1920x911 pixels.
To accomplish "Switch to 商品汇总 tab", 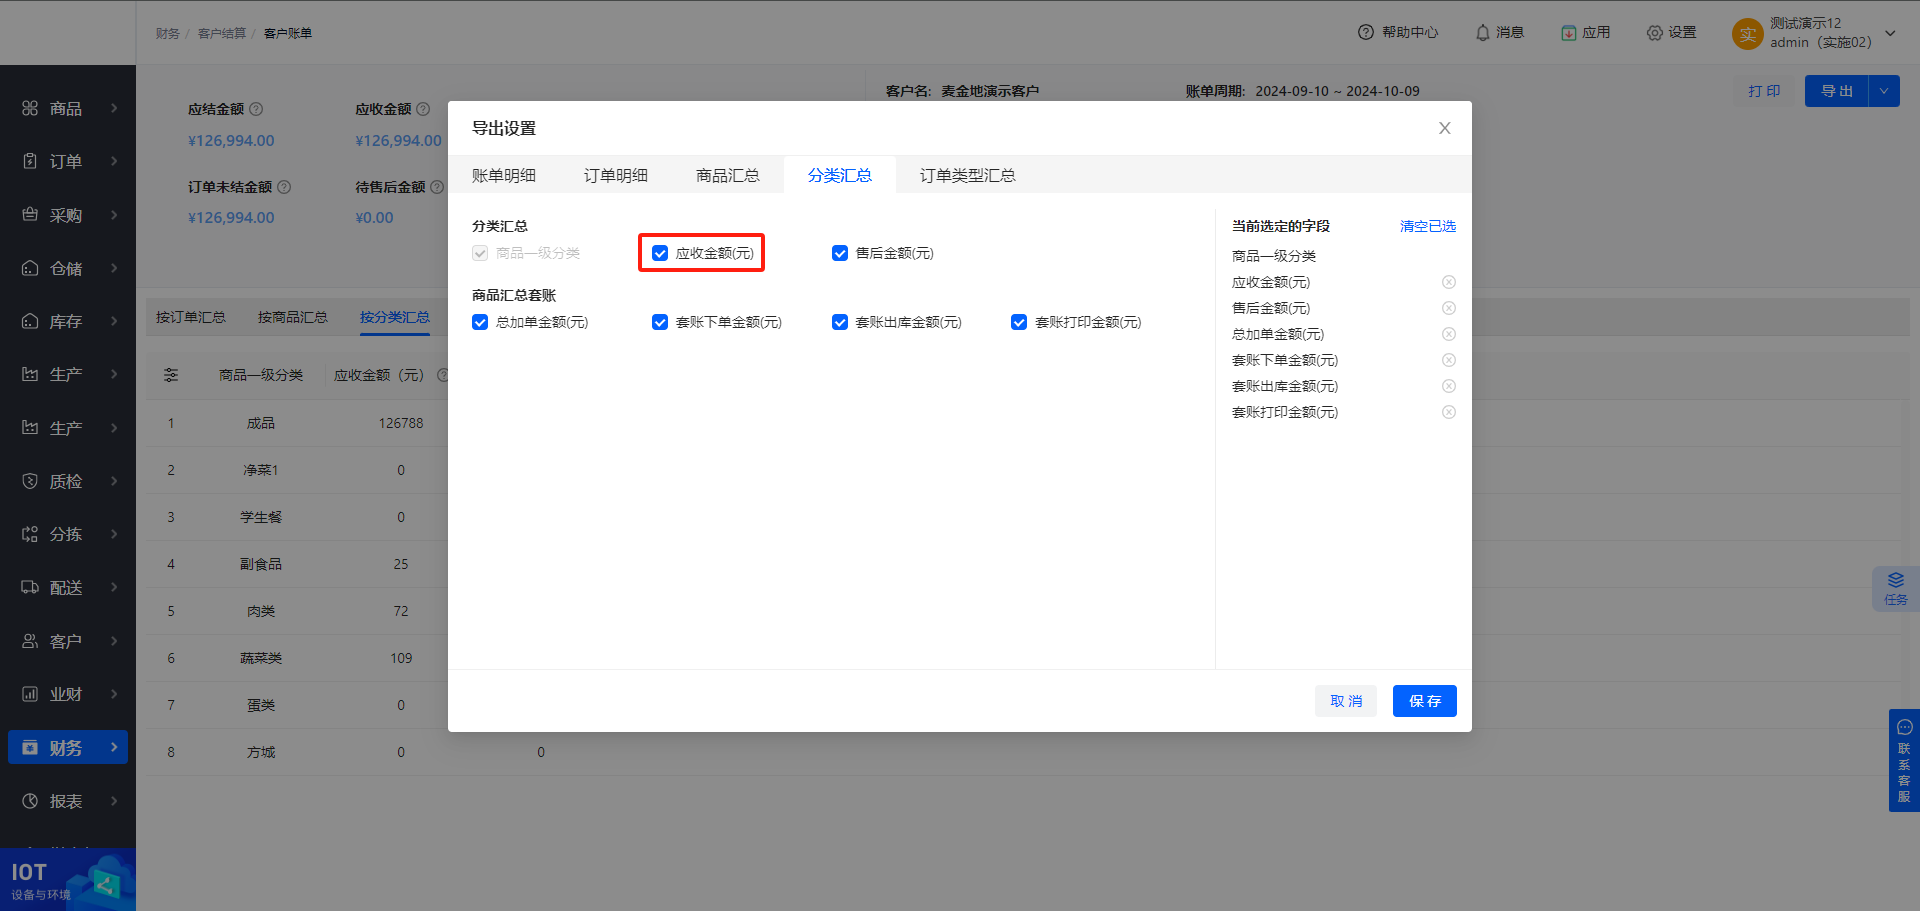I will tap(728, 175).
